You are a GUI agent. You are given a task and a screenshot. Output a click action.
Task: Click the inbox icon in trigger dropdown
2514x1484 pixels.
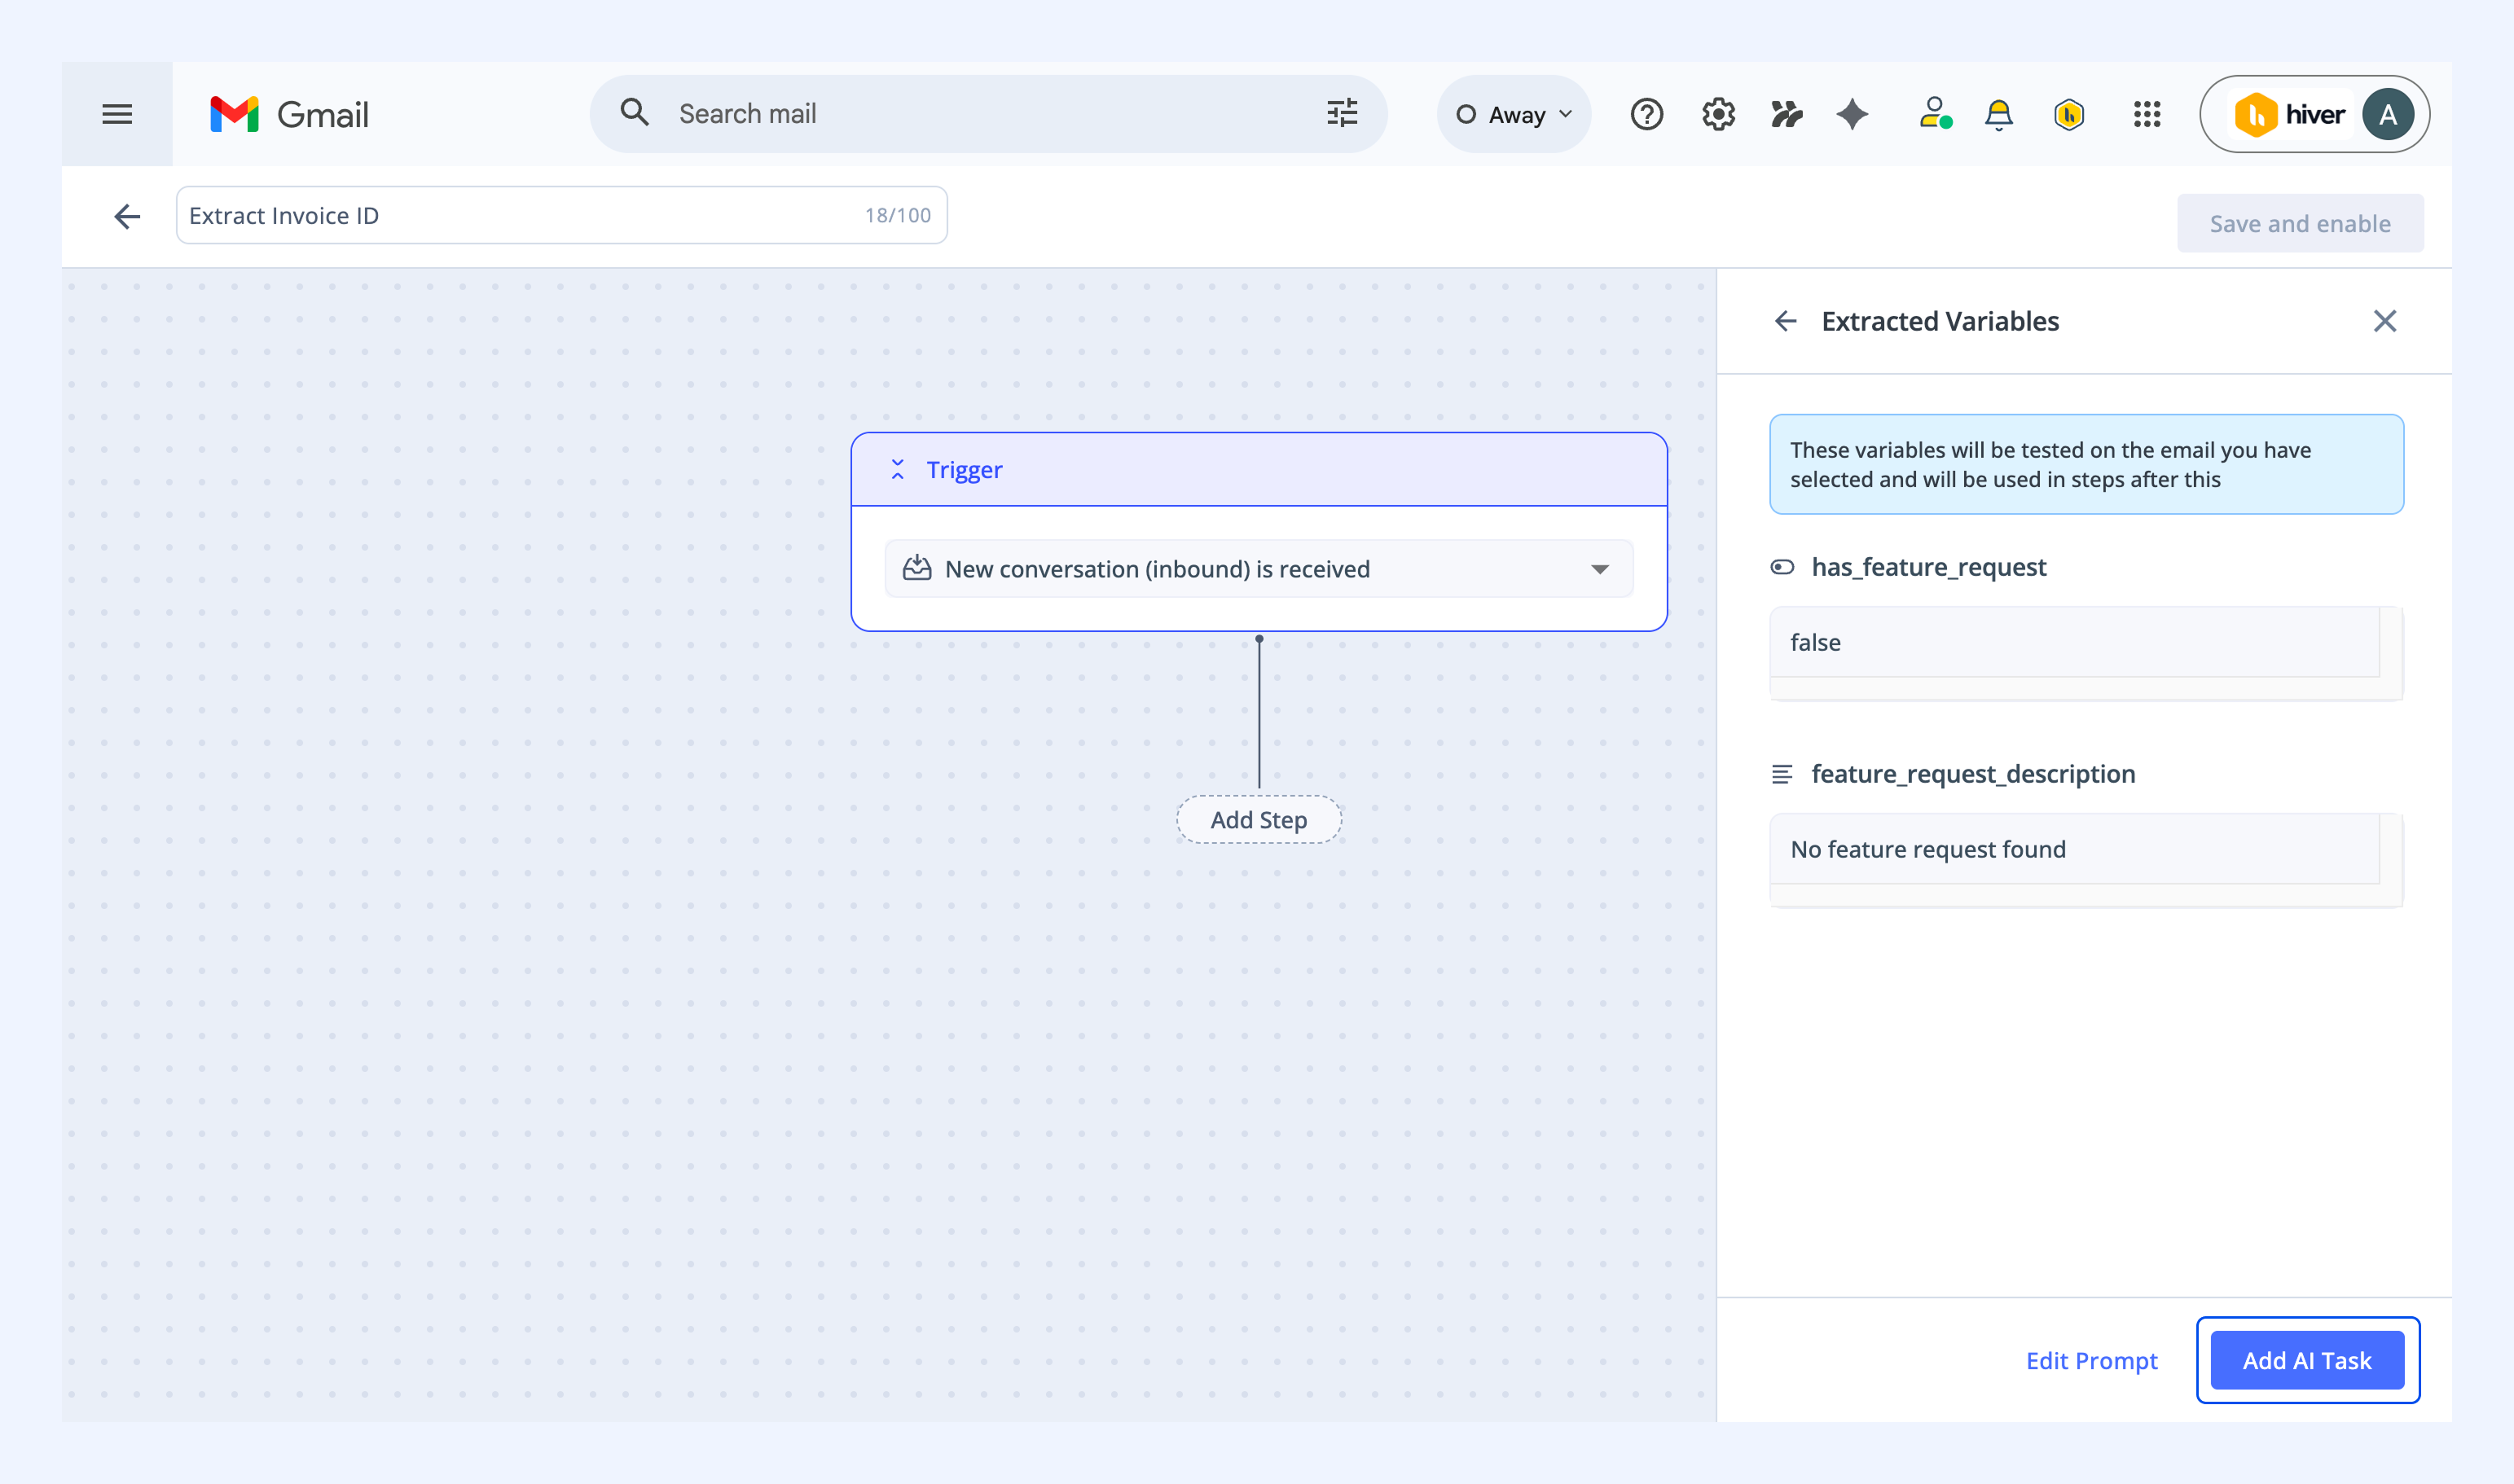(x=917, y=568)
